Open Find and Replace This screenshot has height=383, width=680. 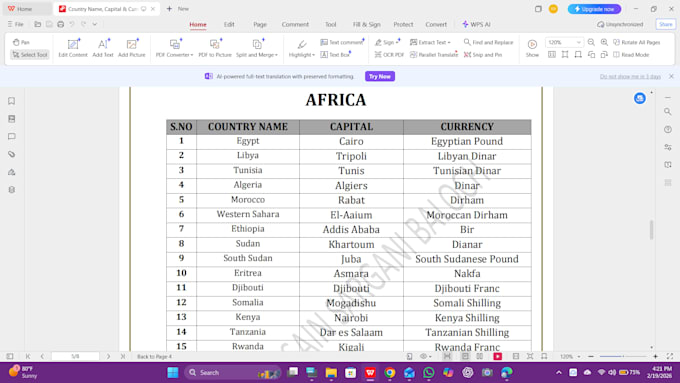[x=488, y=42]
